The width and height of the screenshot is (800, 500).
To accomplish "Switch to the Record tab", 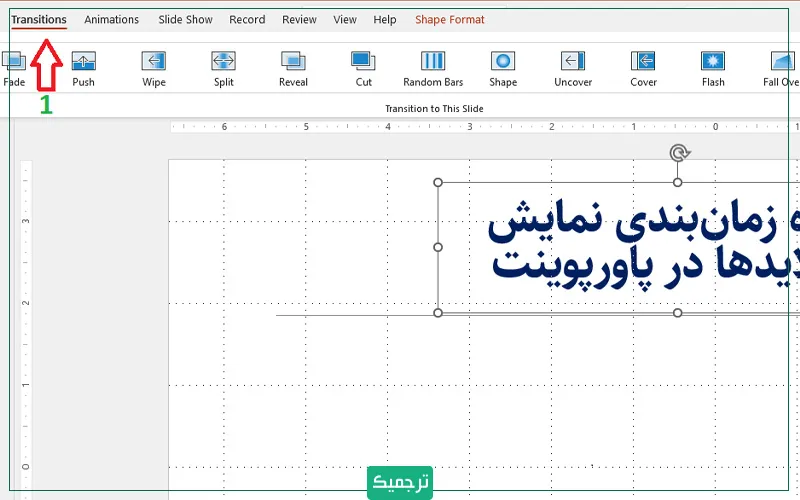I will [247, 20].
